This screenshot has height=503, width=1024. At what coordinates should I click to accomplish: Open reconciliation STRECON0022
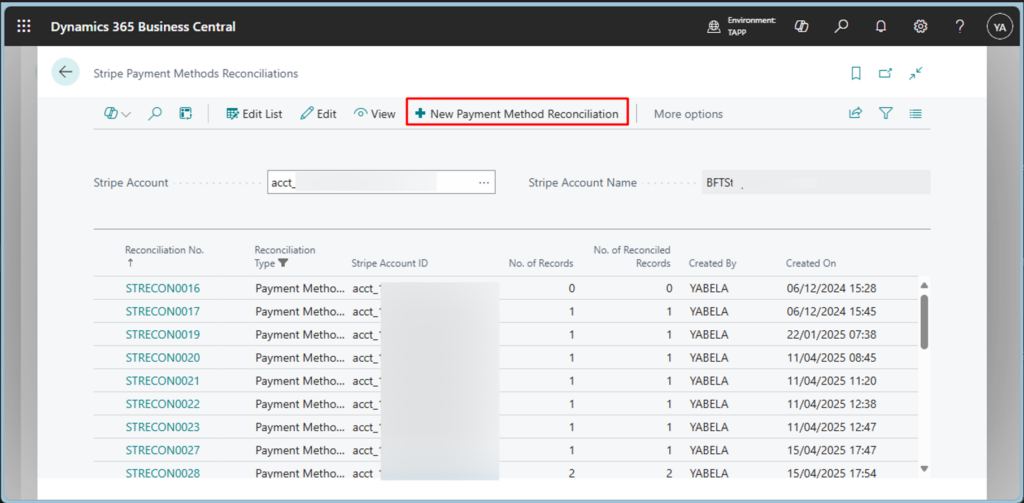click(163, 404)
